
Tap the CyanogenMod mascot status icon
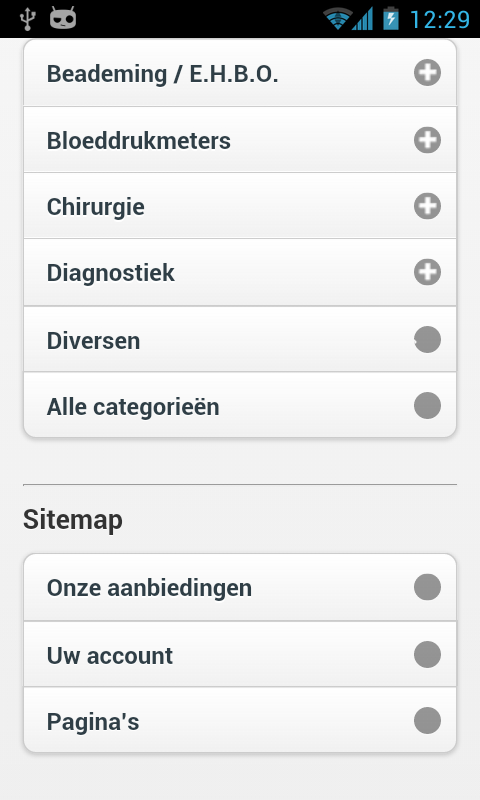(63, 18)
